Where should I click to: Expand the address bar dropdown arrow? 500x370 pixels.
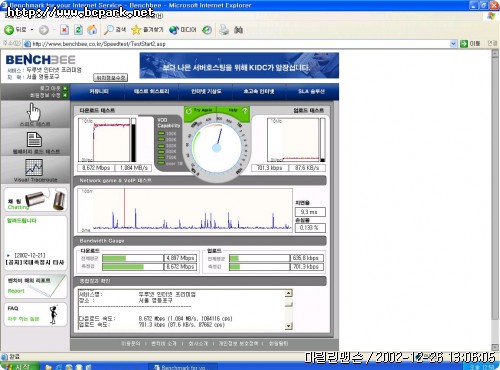[x=453, y=44]
